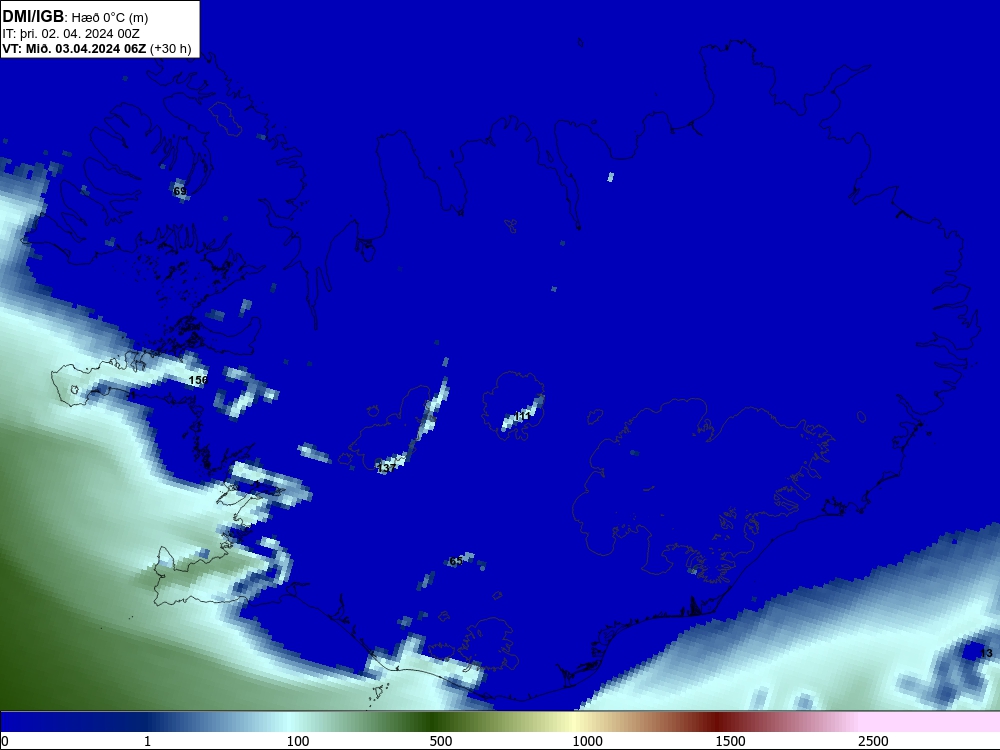Click the map value label 13
The image size is (1000, 750).
(x=986, y=652)
